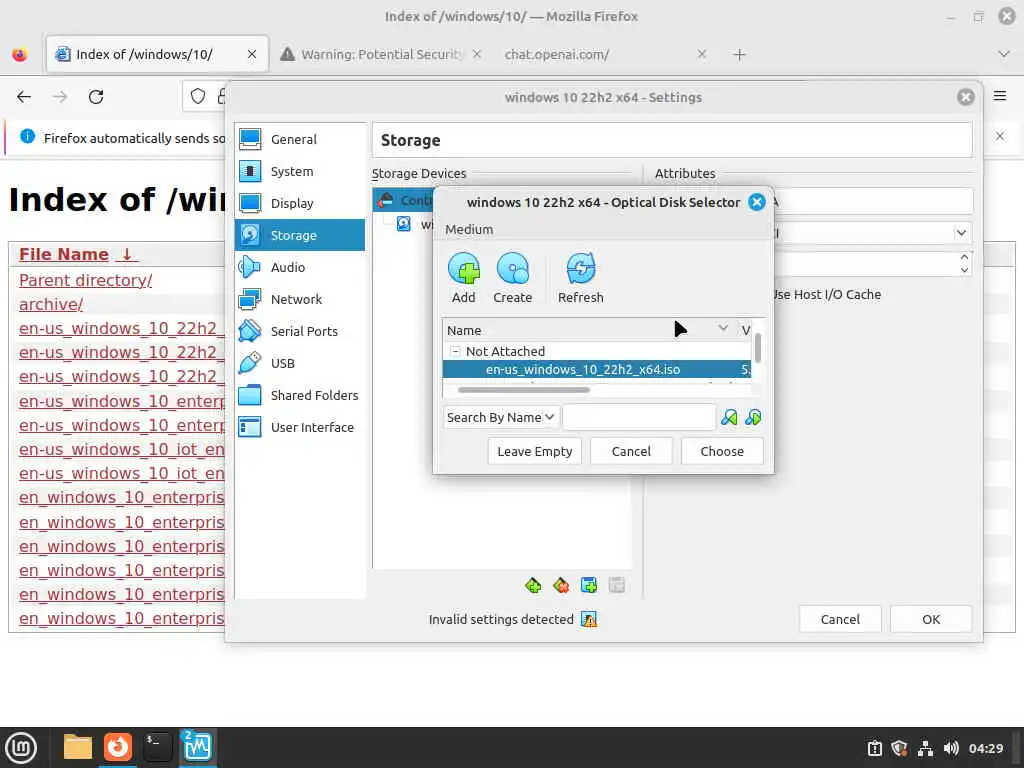
Task: Open Firefox hamburger menu
Action: 1000,96
